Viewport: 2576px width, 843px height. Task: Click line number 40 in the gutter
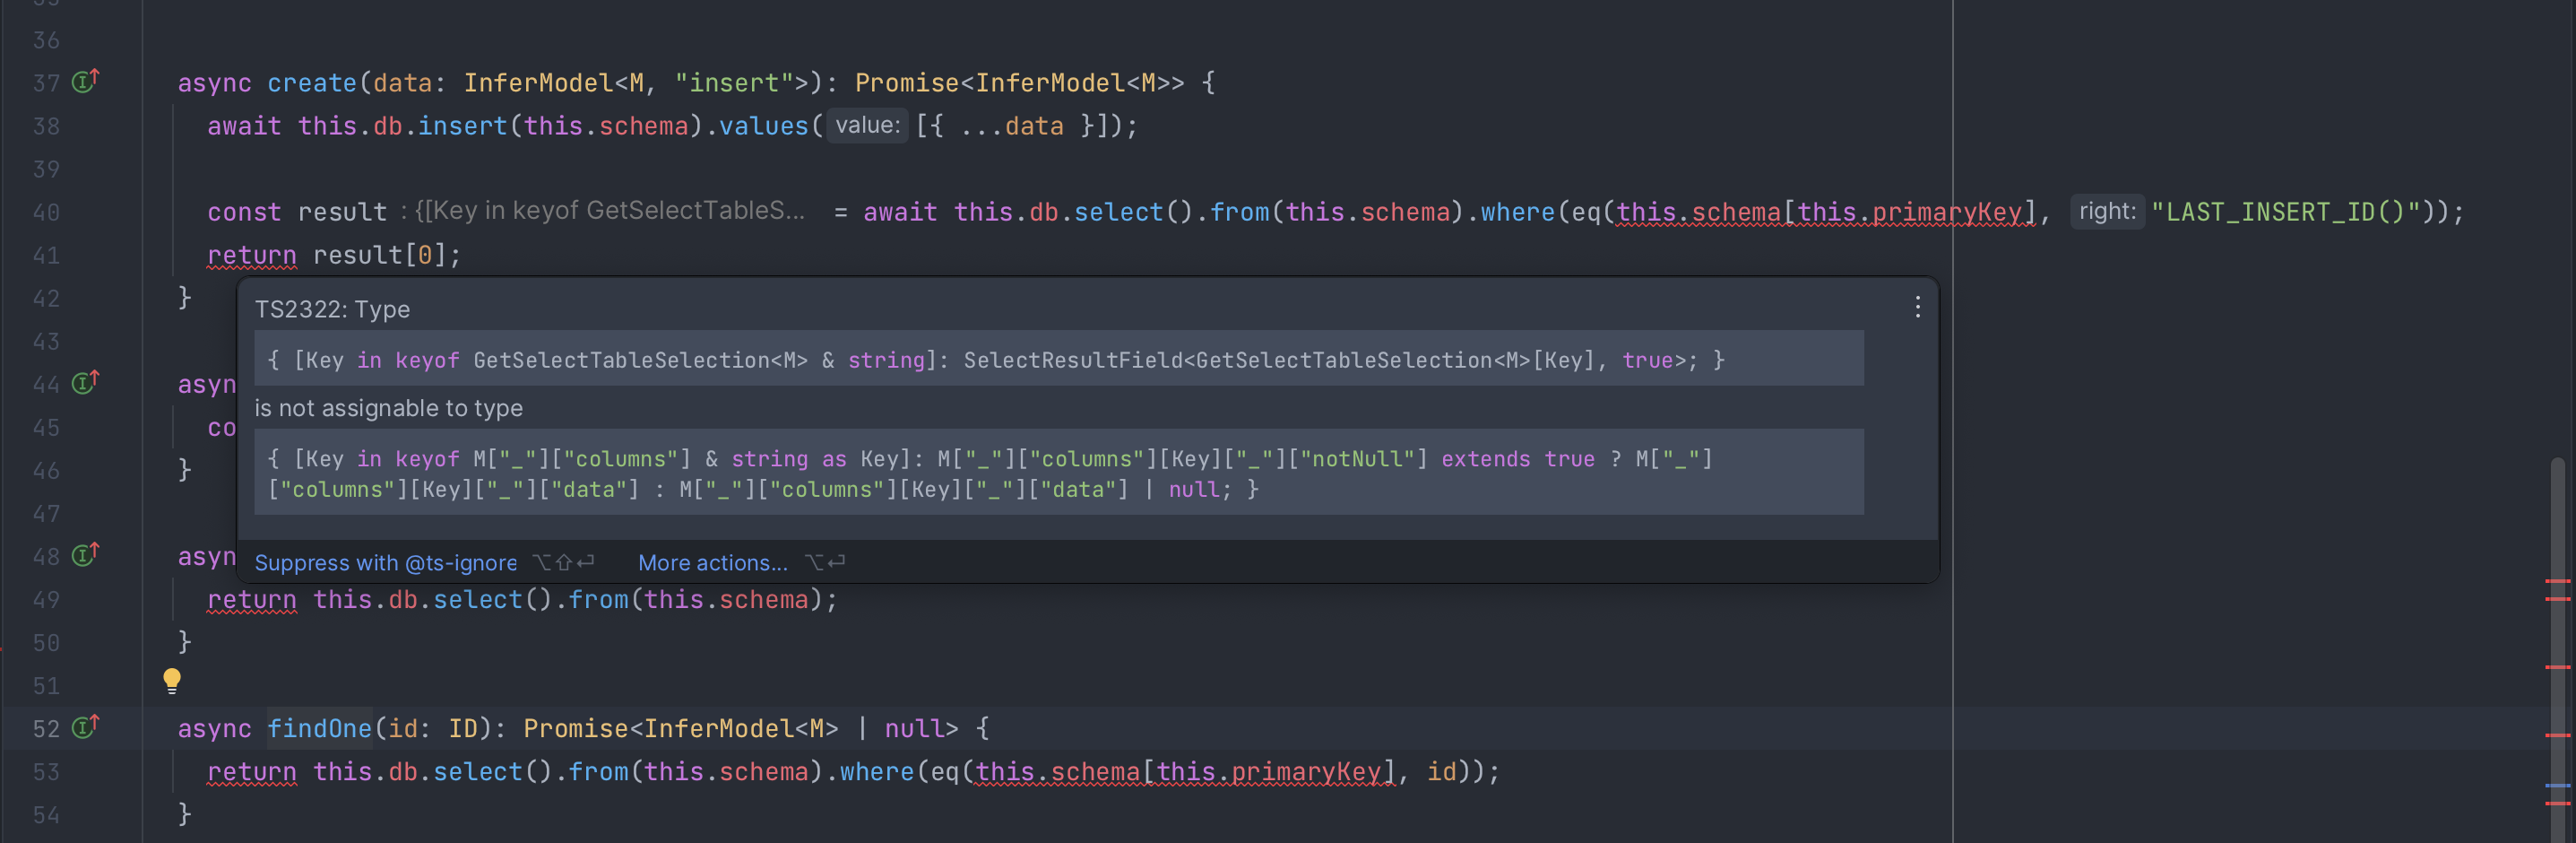[46, 212]
